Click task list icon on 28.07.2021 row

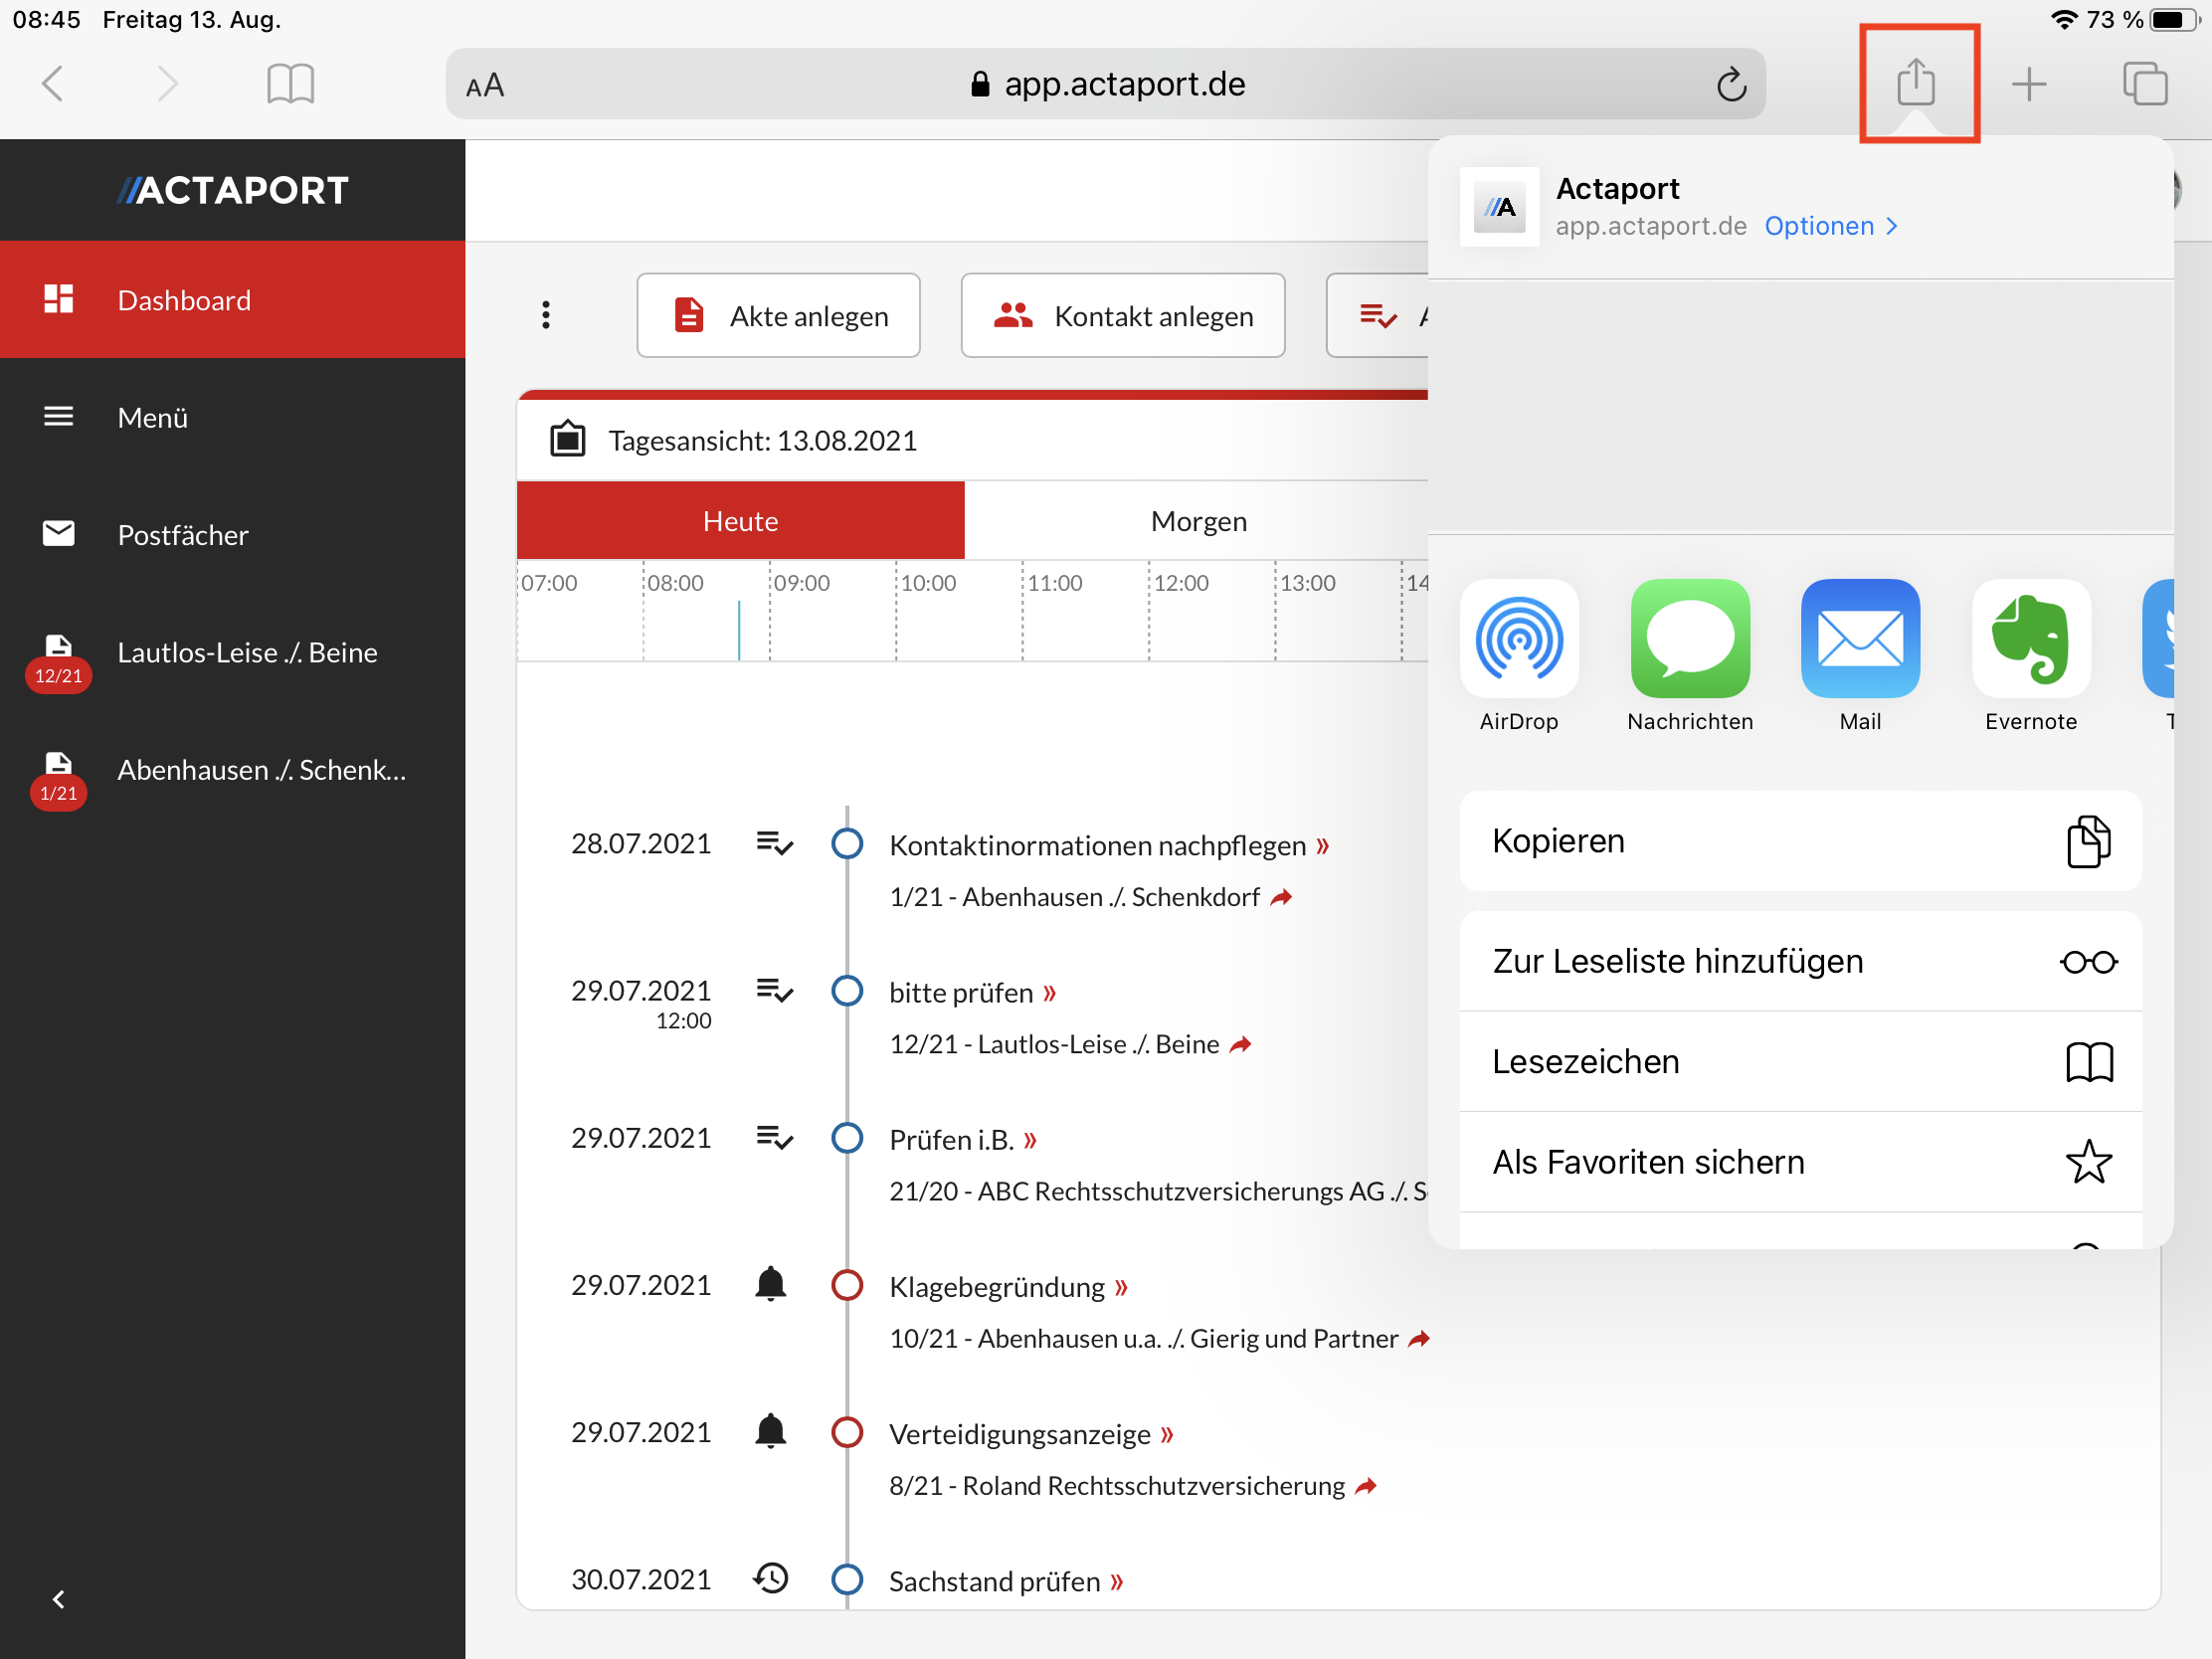click(774, 843)
